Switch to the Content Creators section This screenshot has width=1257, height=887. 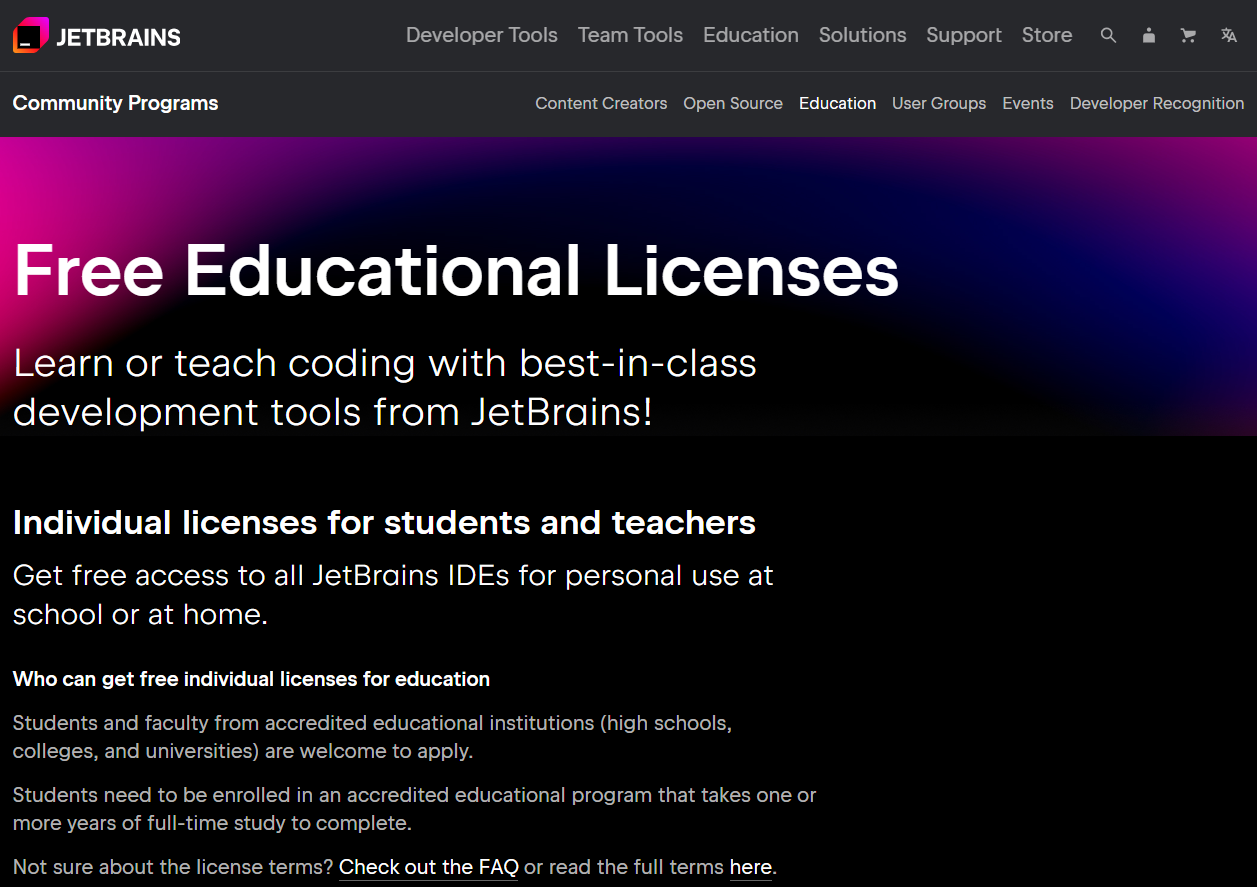tap(601, 103)
